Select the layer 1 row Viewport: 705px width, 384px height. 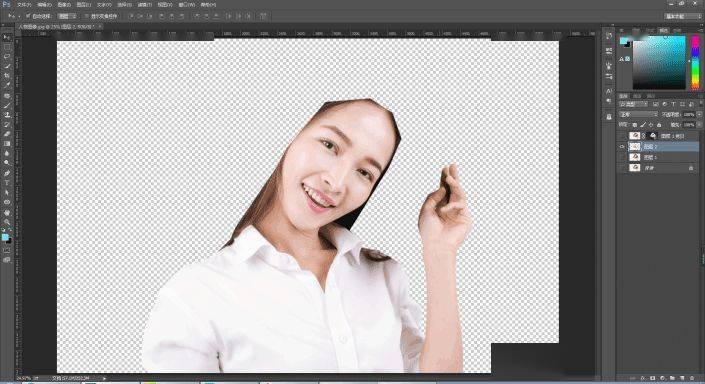pyautogui.click(x=659, y=157)
